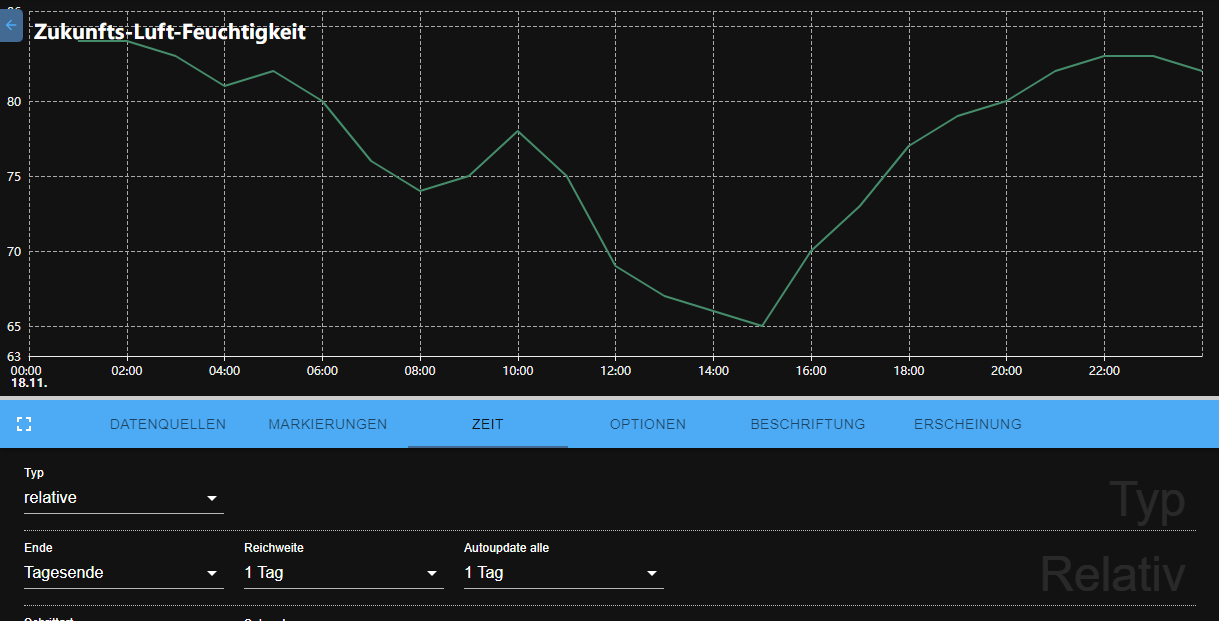Screen dimensions: 1219x621
Task: Expand the Autoupdate alle dropdown
Action: click(x=564, y=573)
